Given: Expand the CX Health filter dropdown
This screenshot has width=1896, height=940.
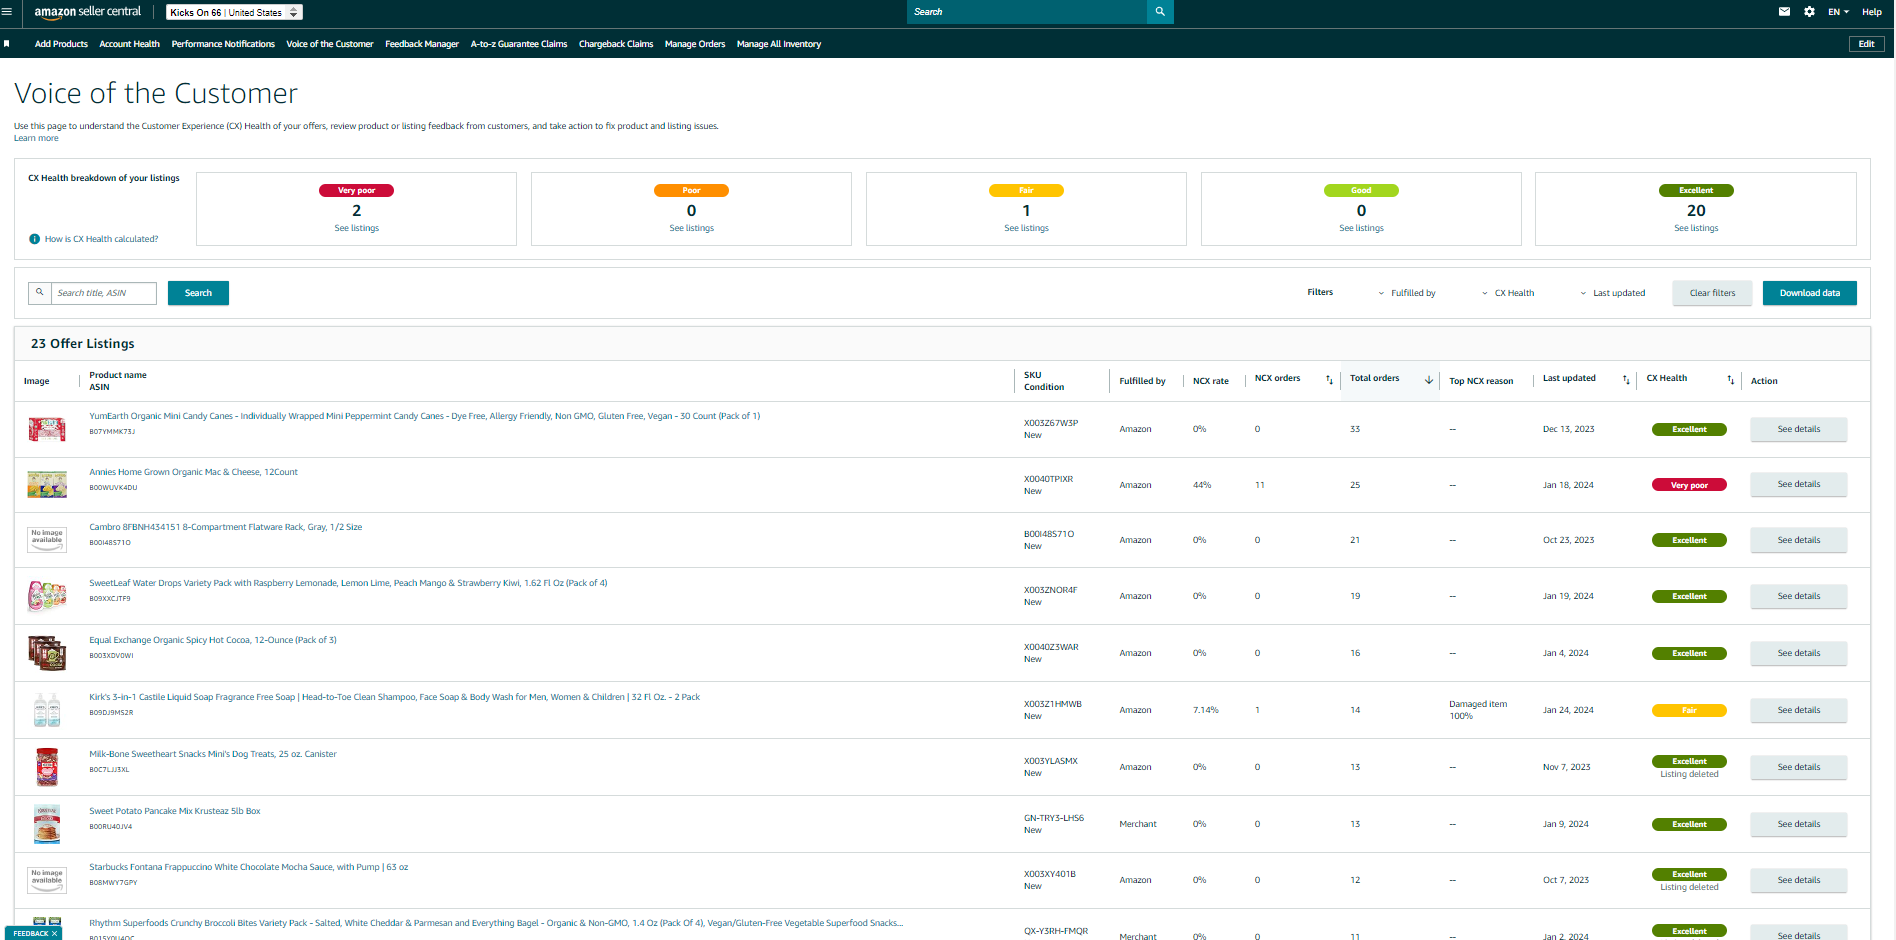Looking at the screenshot, I should pyautogui.click(x=1508, y=293).
